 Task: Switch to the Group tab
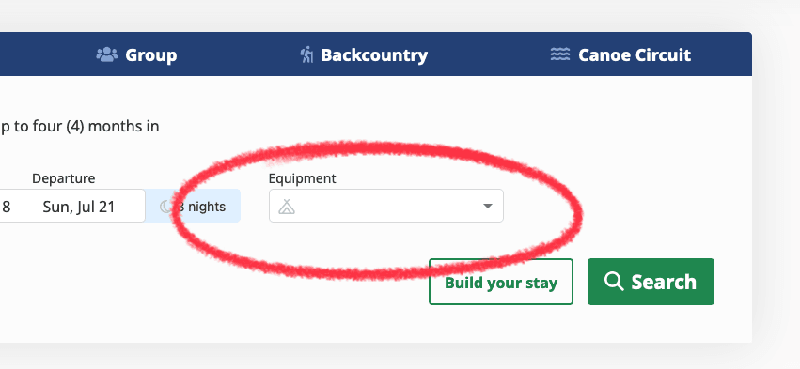137,55
